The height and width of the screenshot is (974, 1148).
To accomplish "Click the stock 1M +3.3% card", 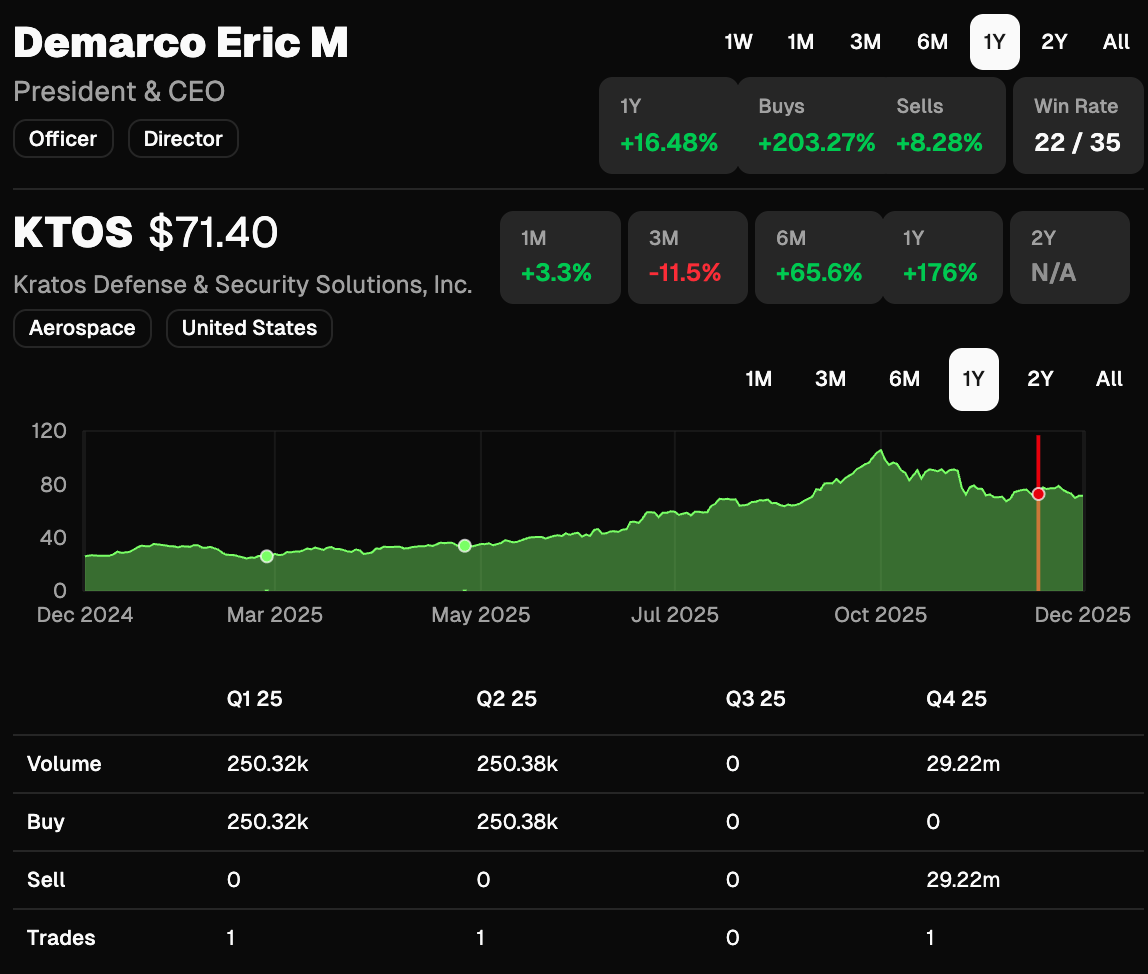I will coord(560,257).
